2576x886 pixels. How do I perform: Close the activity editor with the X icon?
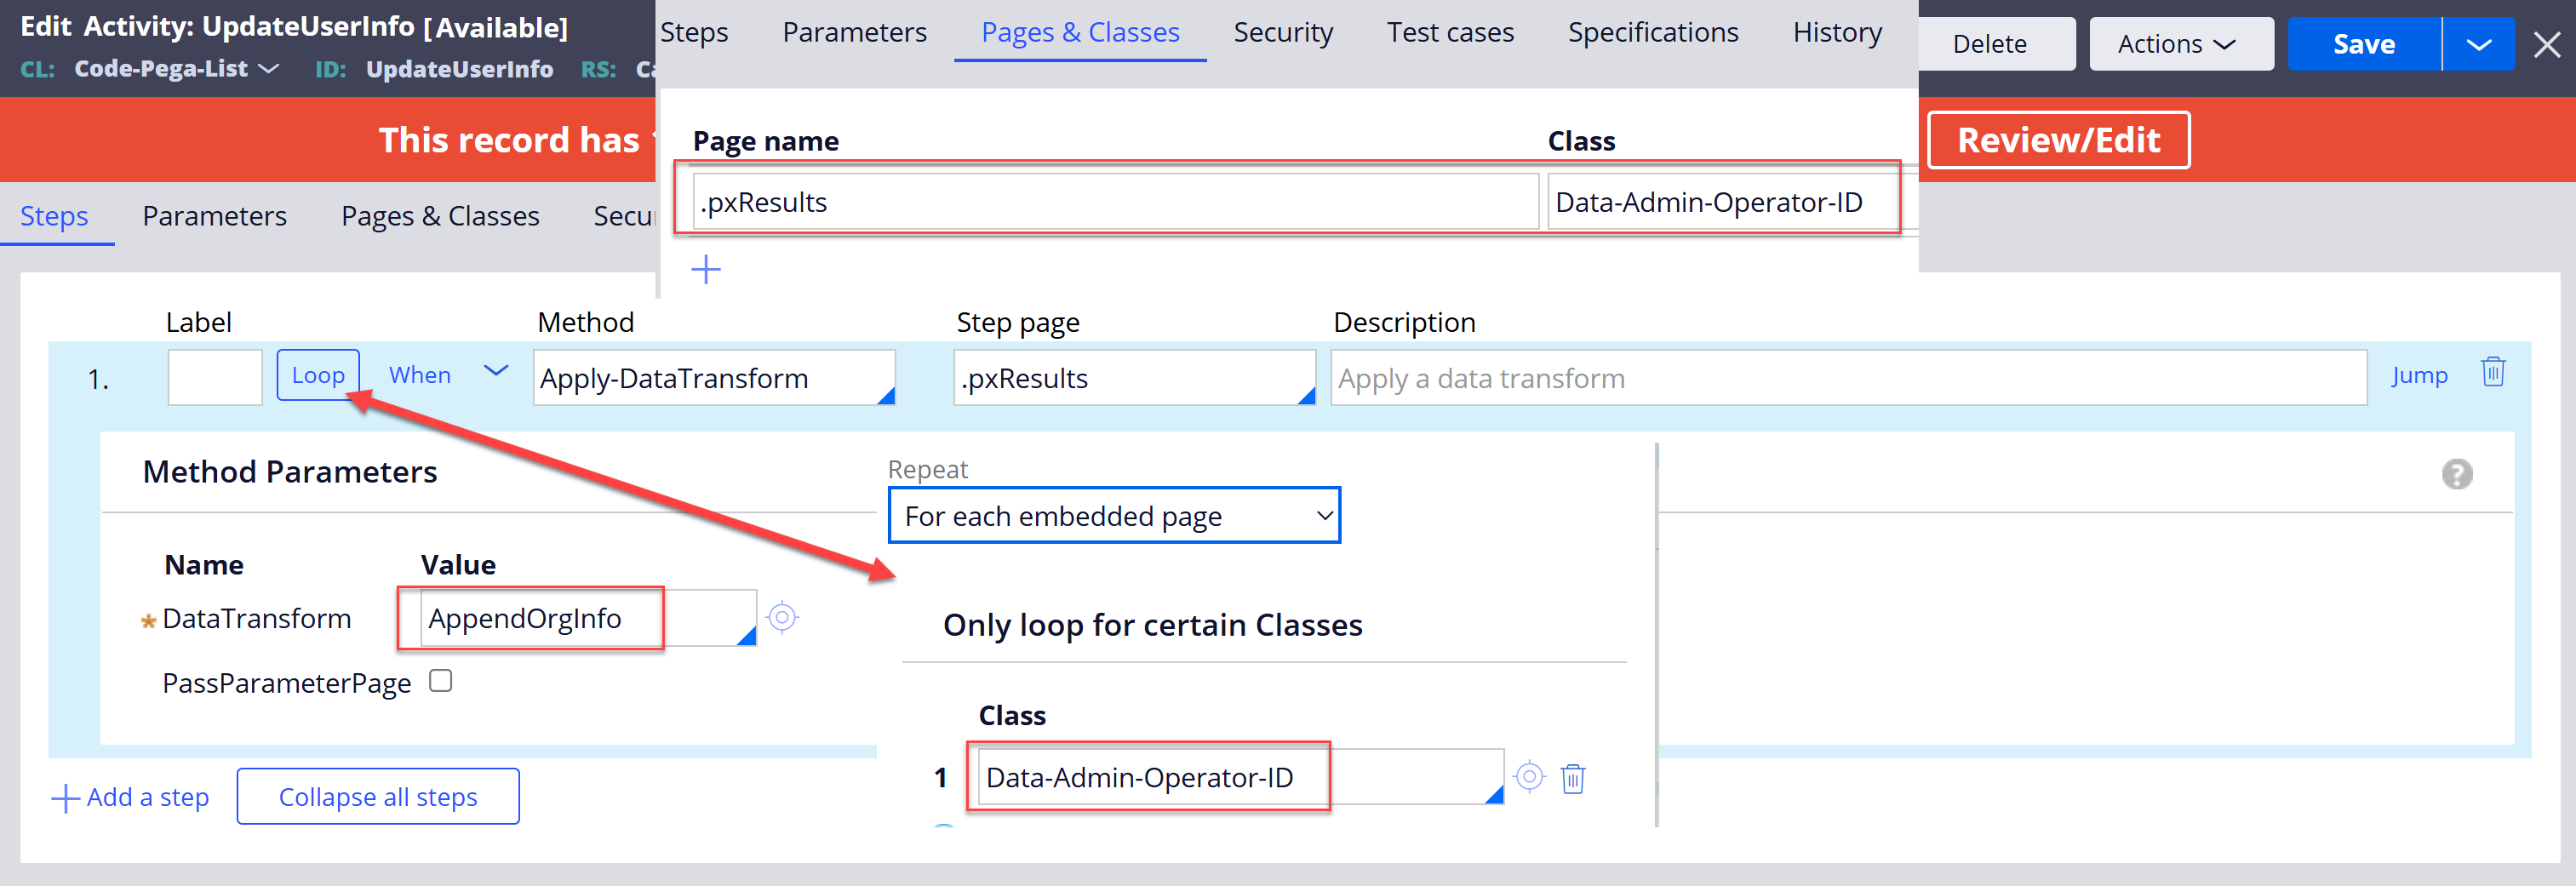click(x=2546, y=44)
